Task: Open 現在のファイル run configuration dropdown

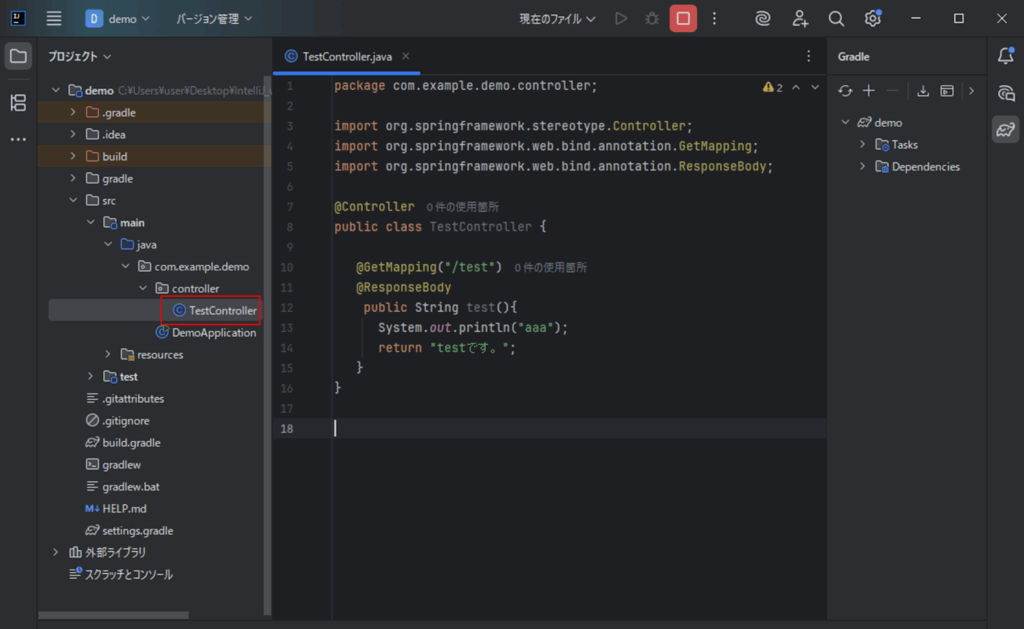Action: [557, 18]
